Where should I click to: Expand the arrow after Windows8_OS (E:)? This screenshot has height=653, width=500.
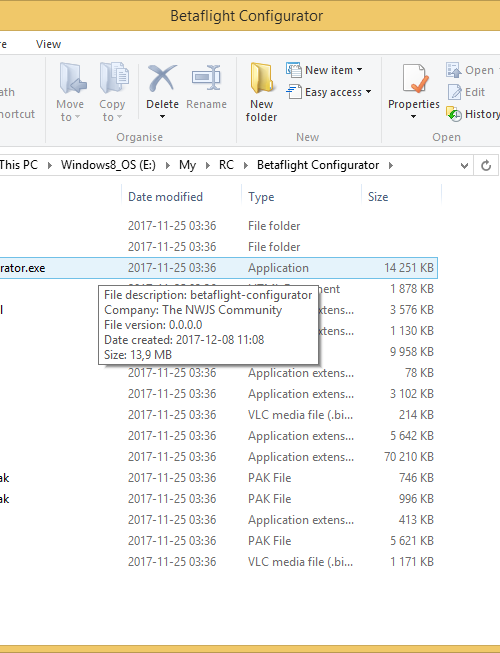tap(168, 165)
